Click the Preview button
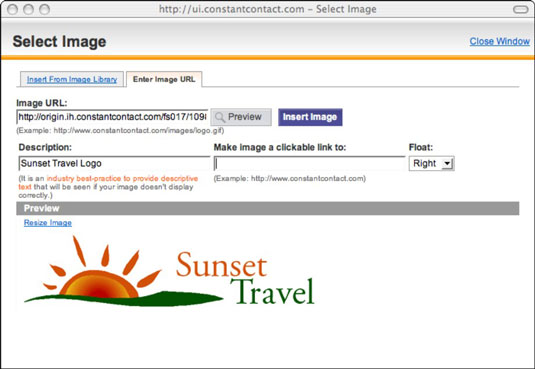The height and width of the screenshot is (369, 535). (241, 117)
